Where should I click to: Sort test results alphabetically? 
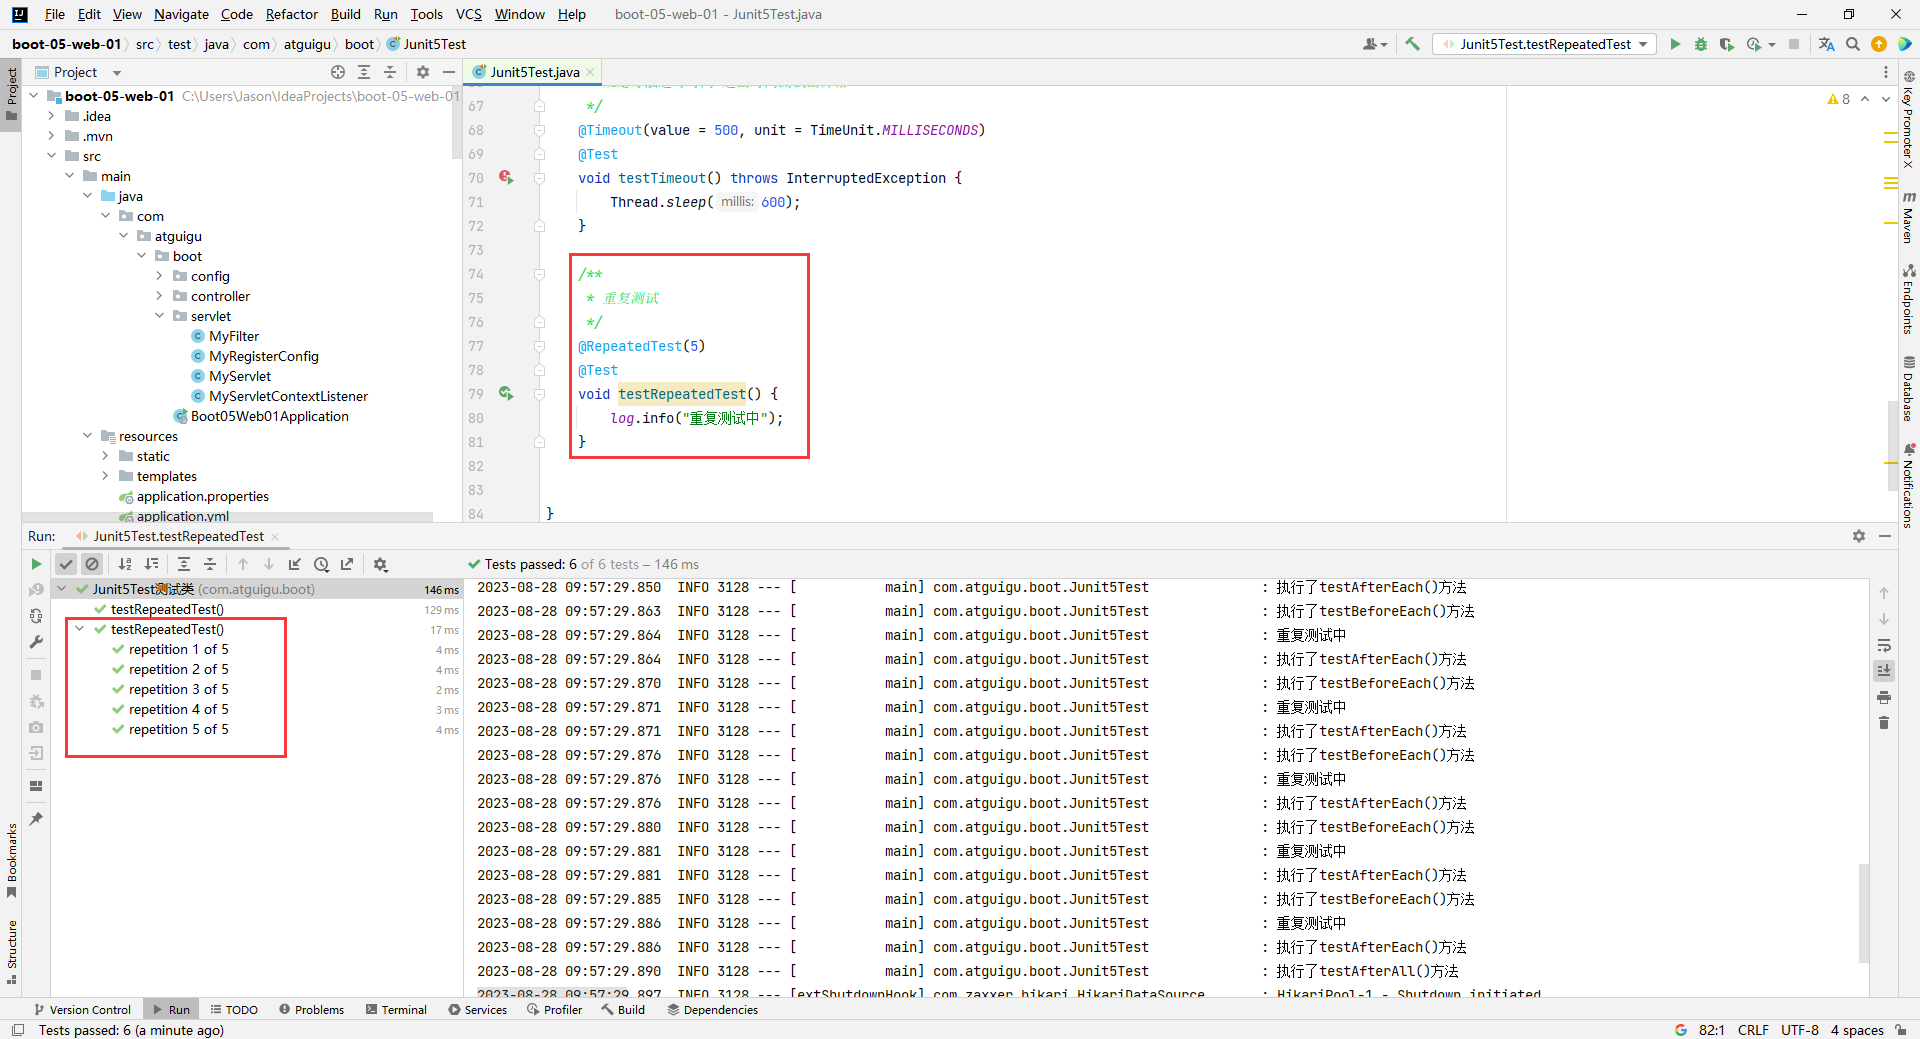[x=125, y=564]
